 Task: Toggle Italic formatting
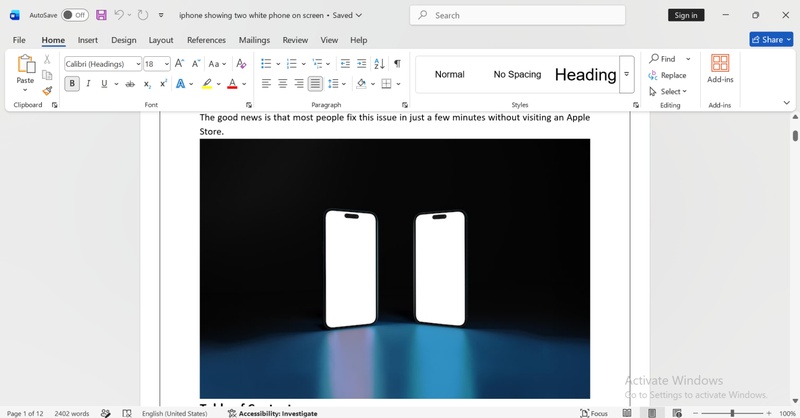pos(88,84)
